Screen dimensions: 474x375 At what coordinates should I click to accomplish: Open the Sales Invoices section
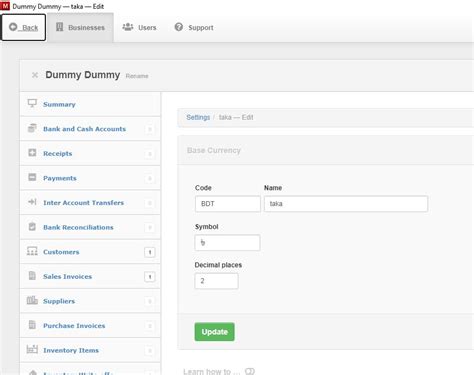90,276
